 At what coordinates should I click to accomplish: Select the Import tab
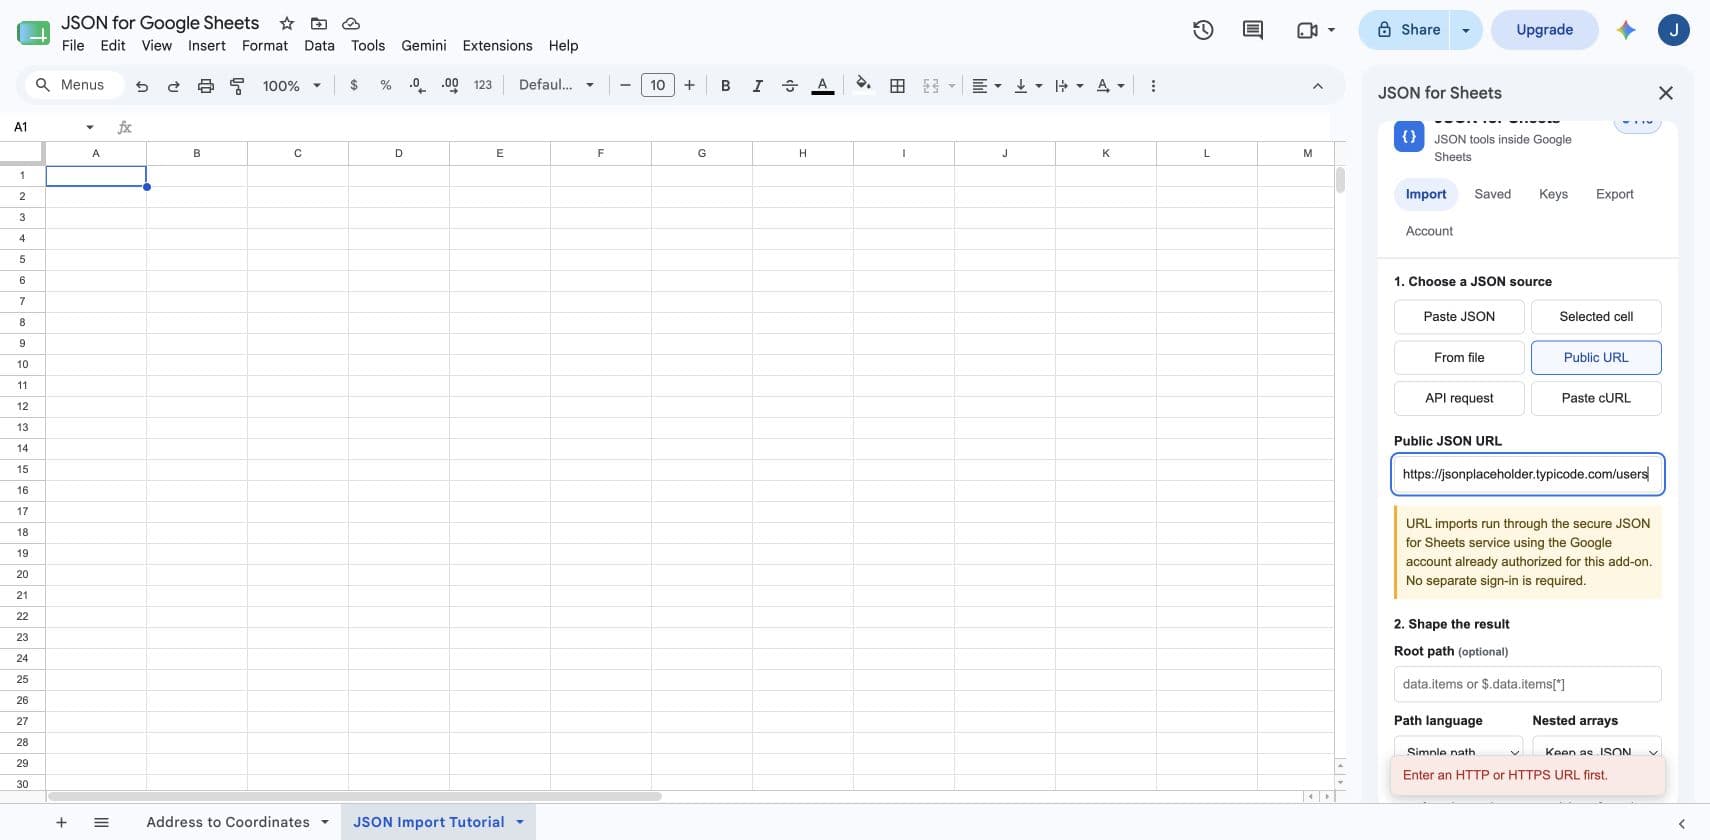(x=1426, y=194)
